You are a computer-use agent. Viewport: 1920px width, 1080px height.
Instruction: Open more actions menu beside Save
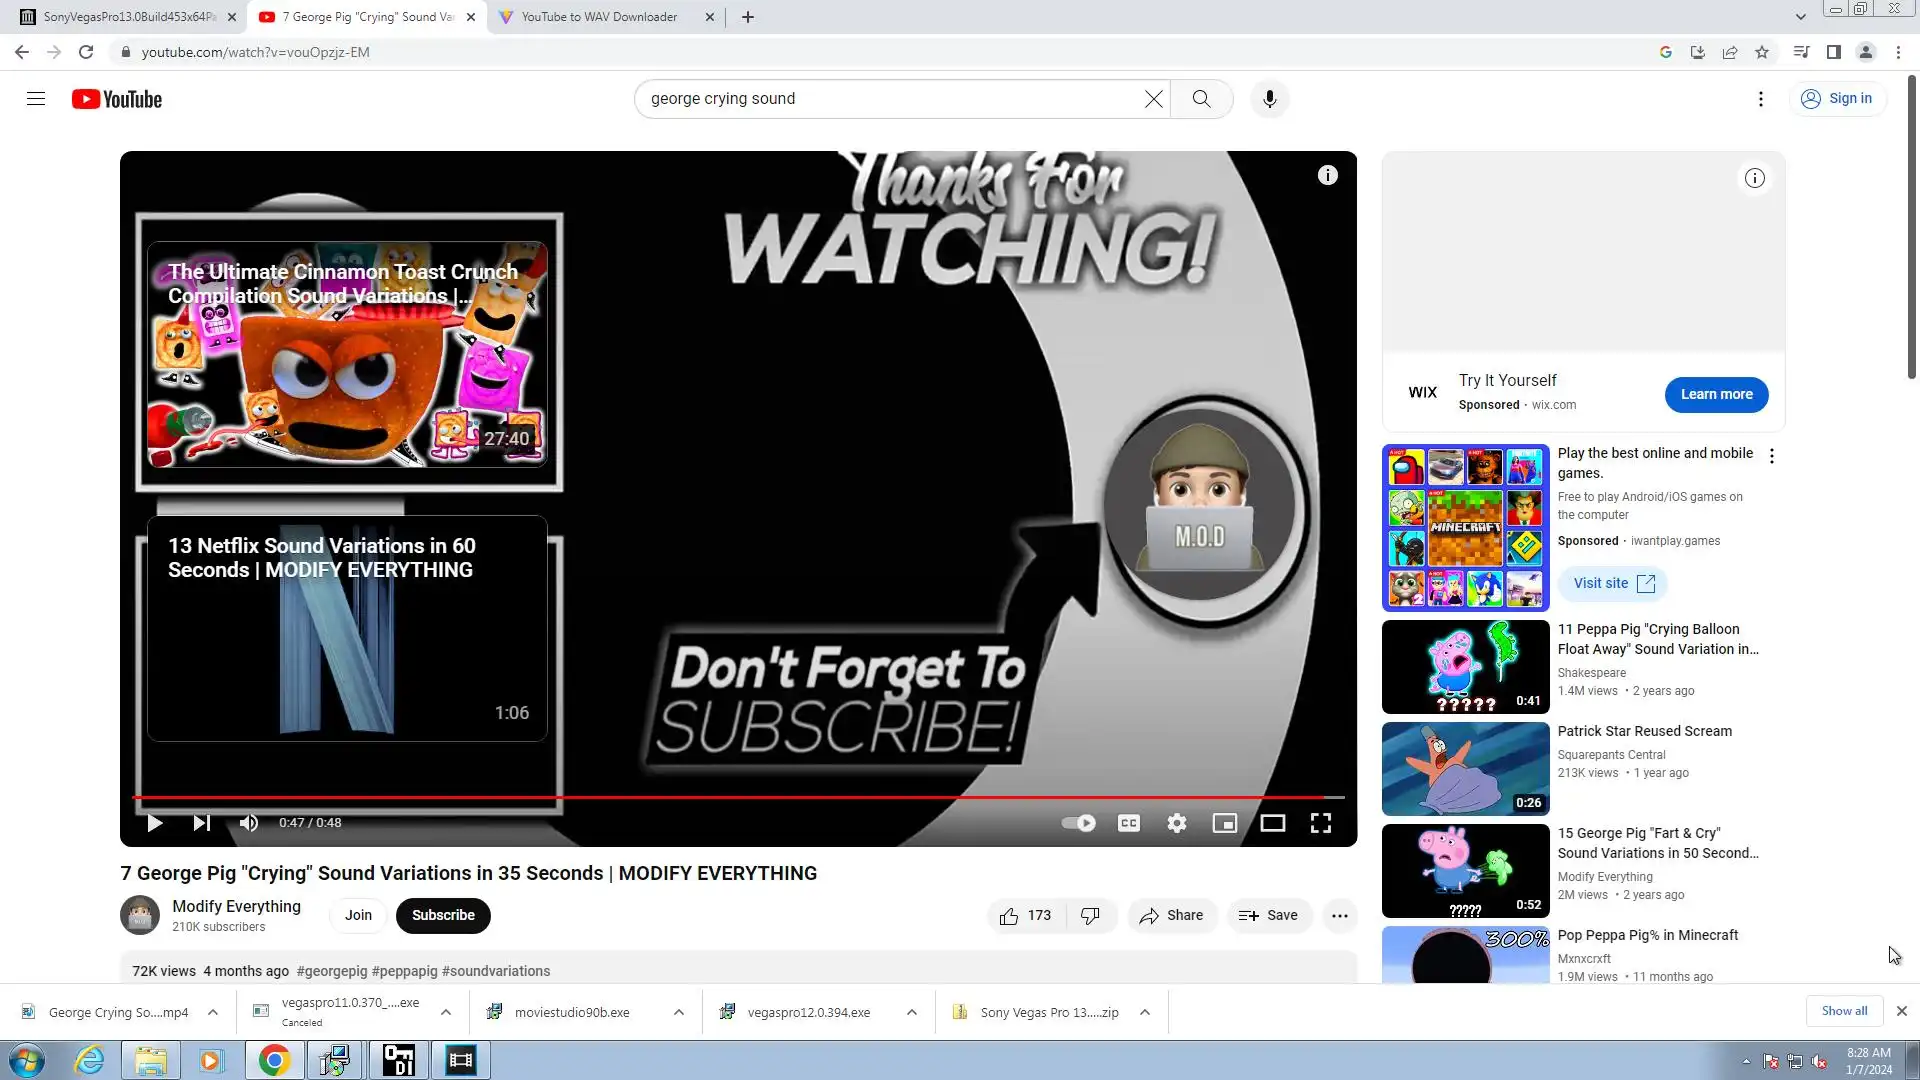(1339, 915)
